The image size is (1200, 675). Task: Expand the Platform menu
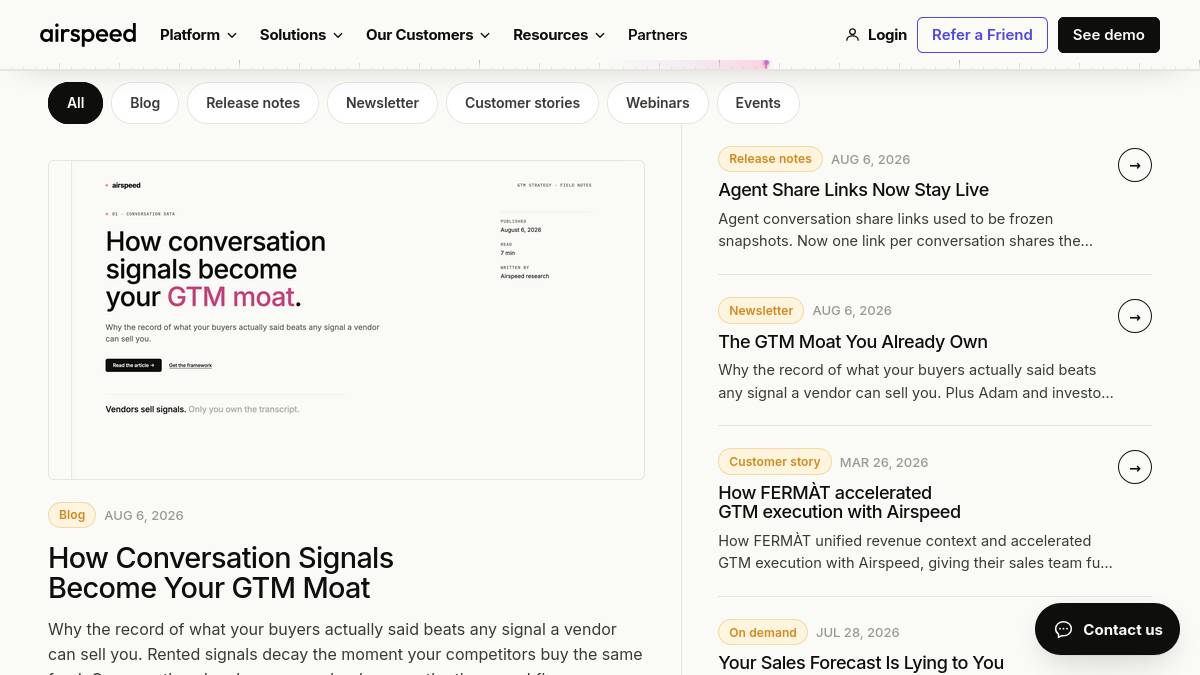tap(199, 35)
